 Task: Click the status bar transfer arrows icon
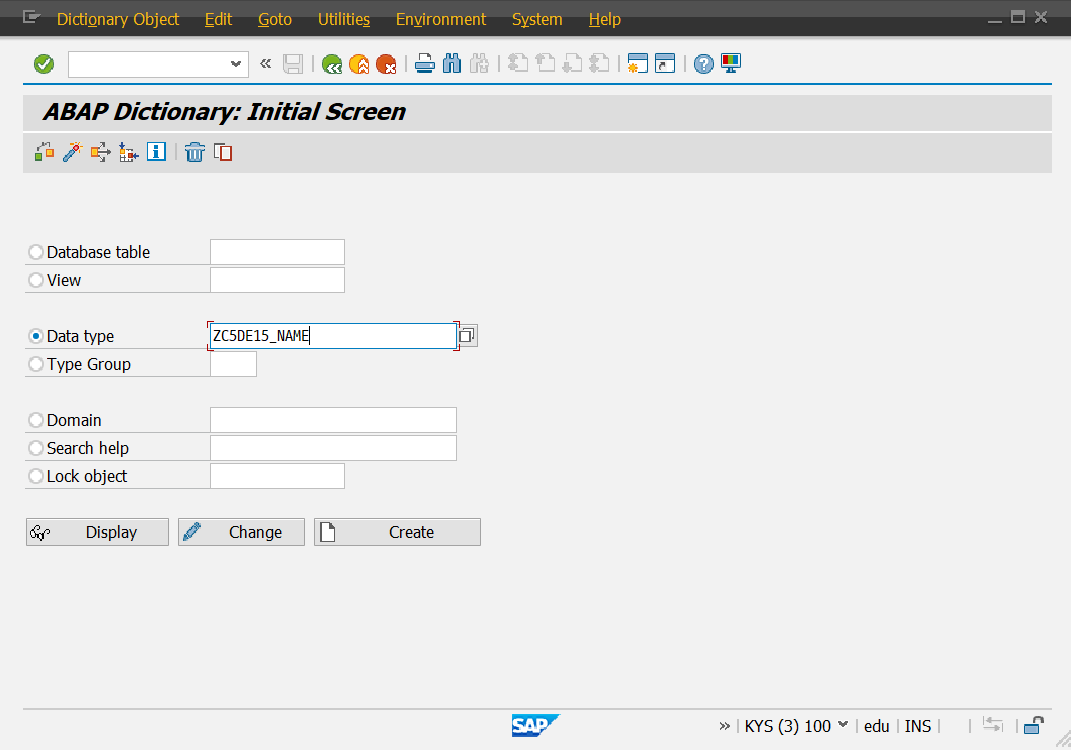tap(992, 725)
